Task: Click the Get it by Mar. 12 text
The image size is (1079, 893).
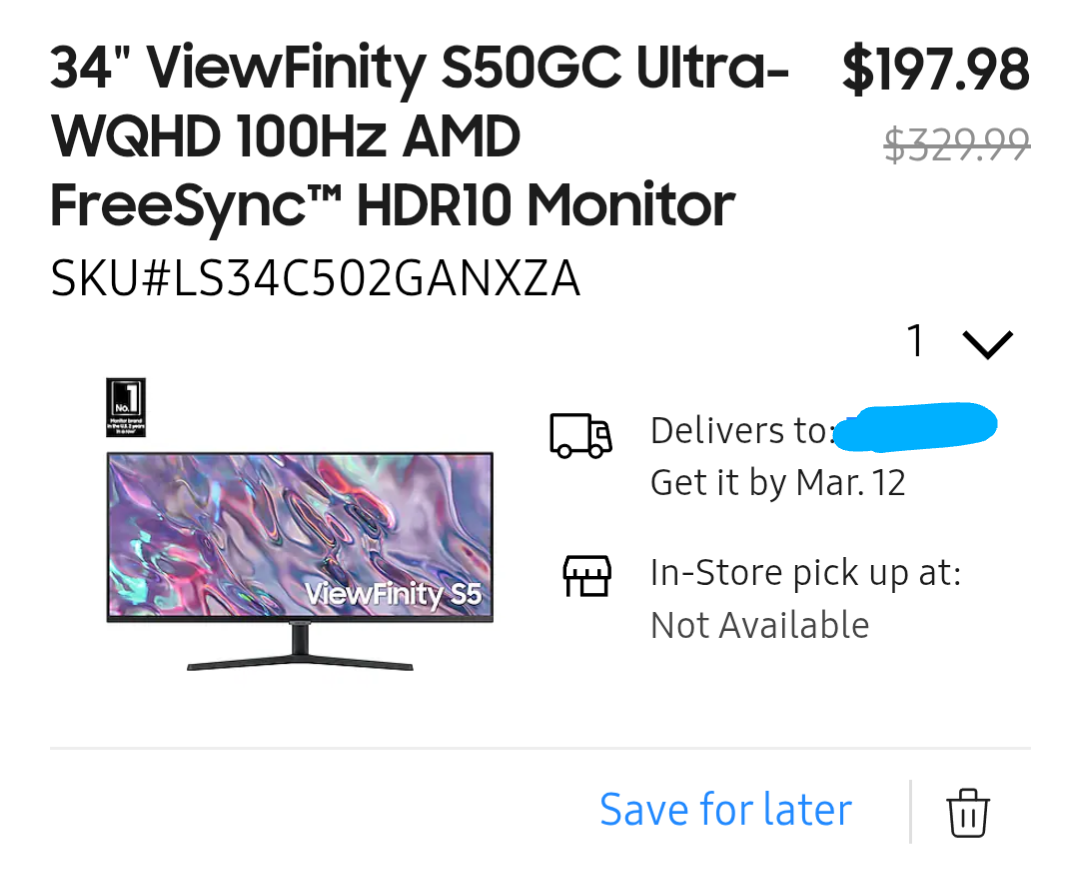Action: pyautogui.click(x=778, y=482)
